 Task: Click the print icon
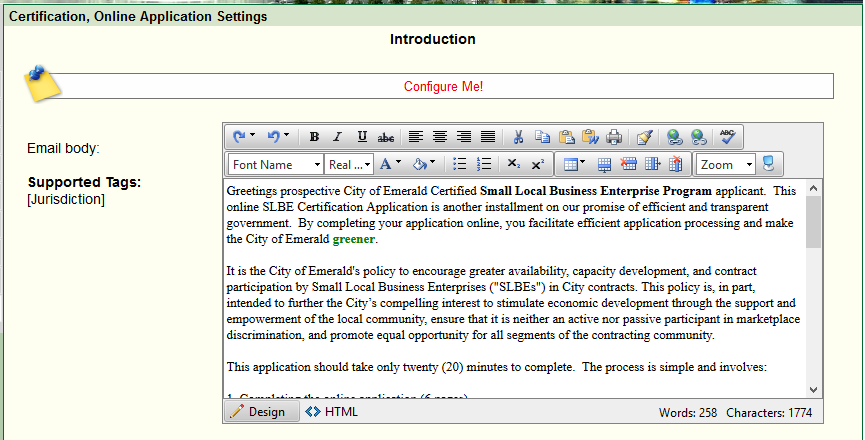pyautogui.click(x=614, y=137)
